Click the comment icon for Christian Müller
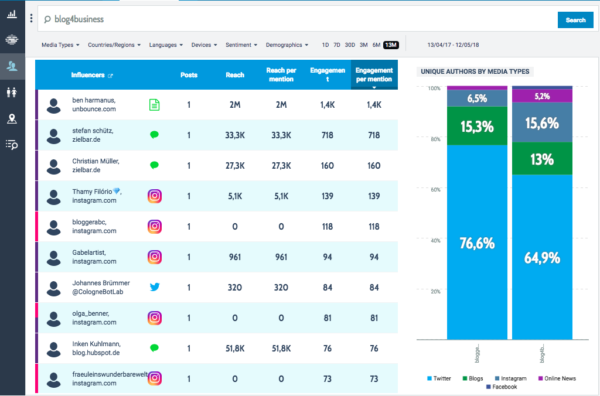Image resolution: width=600 pixels, height=396 pixels. pos(154,165)
